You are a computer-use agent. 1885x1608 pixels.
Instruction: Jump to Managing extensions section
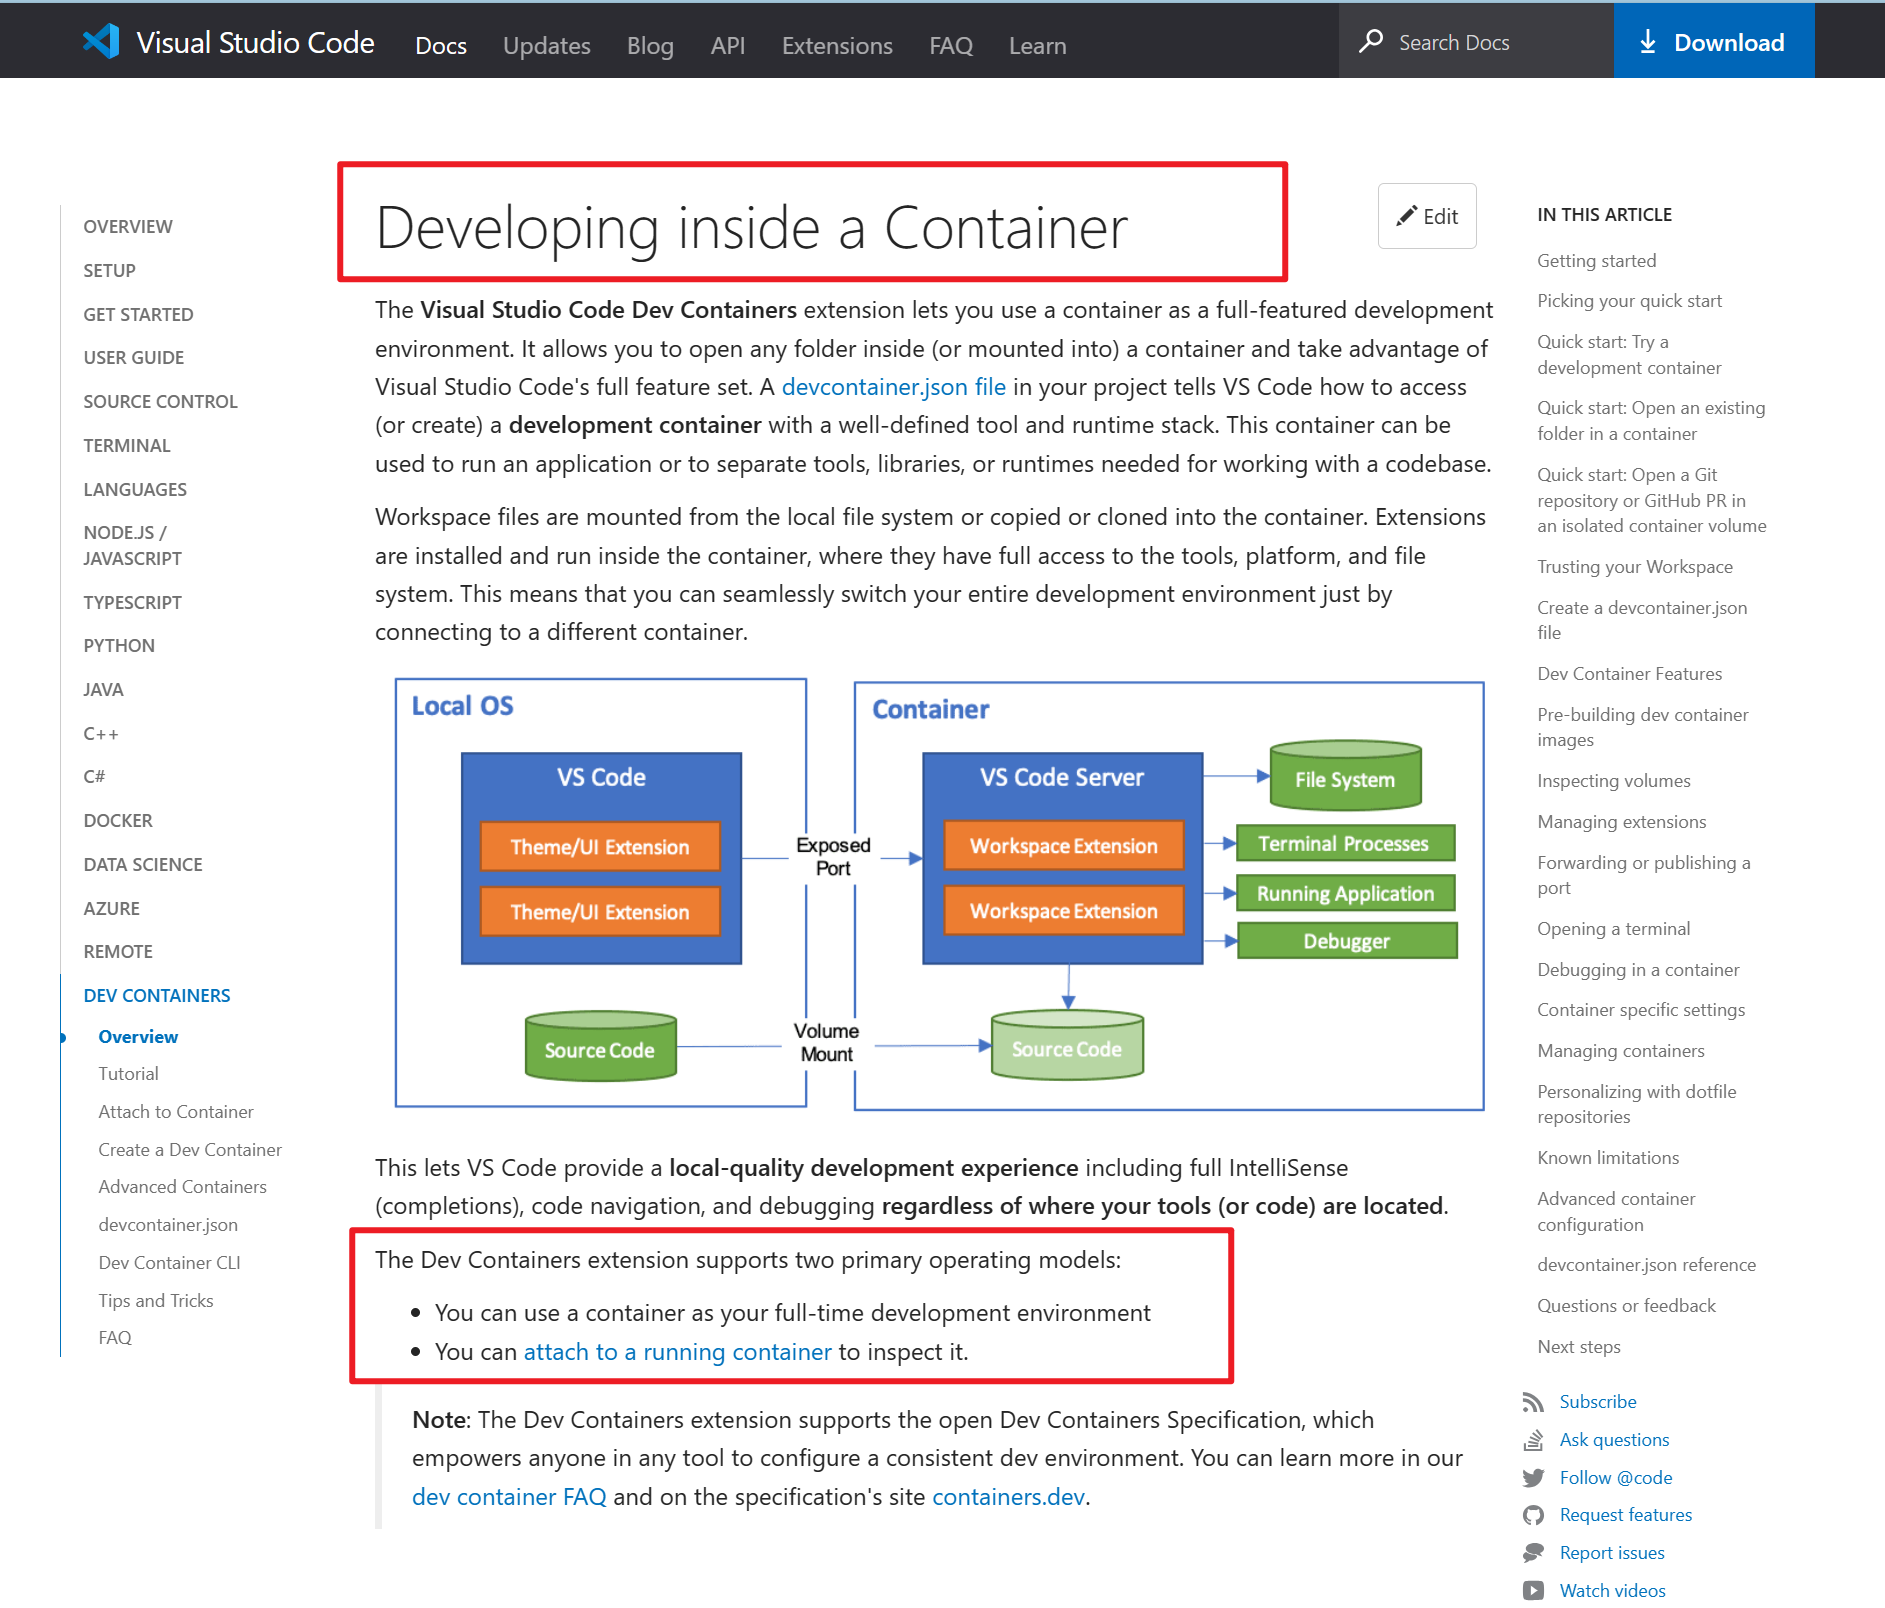[1621, 821]
